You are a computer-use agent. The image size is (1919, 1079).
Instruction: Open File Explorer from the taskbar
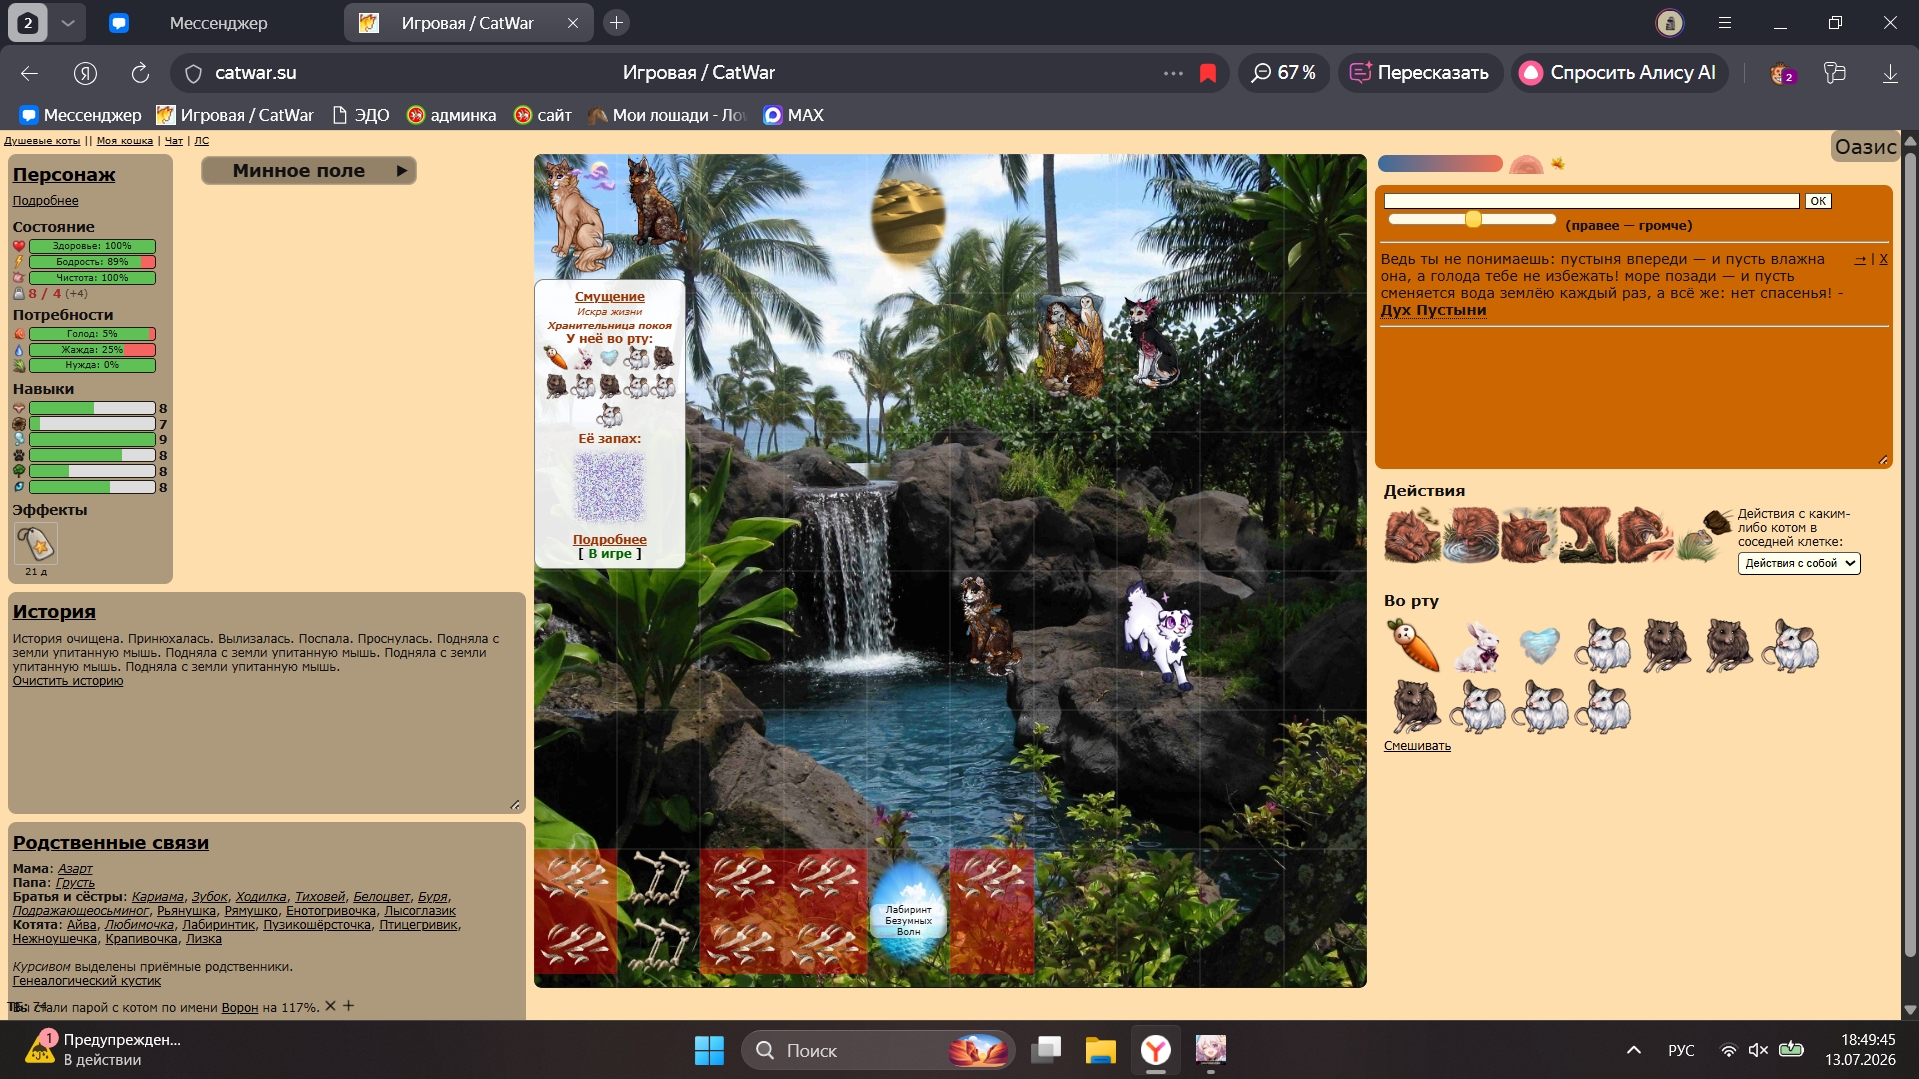[x=1100, y=1050]
